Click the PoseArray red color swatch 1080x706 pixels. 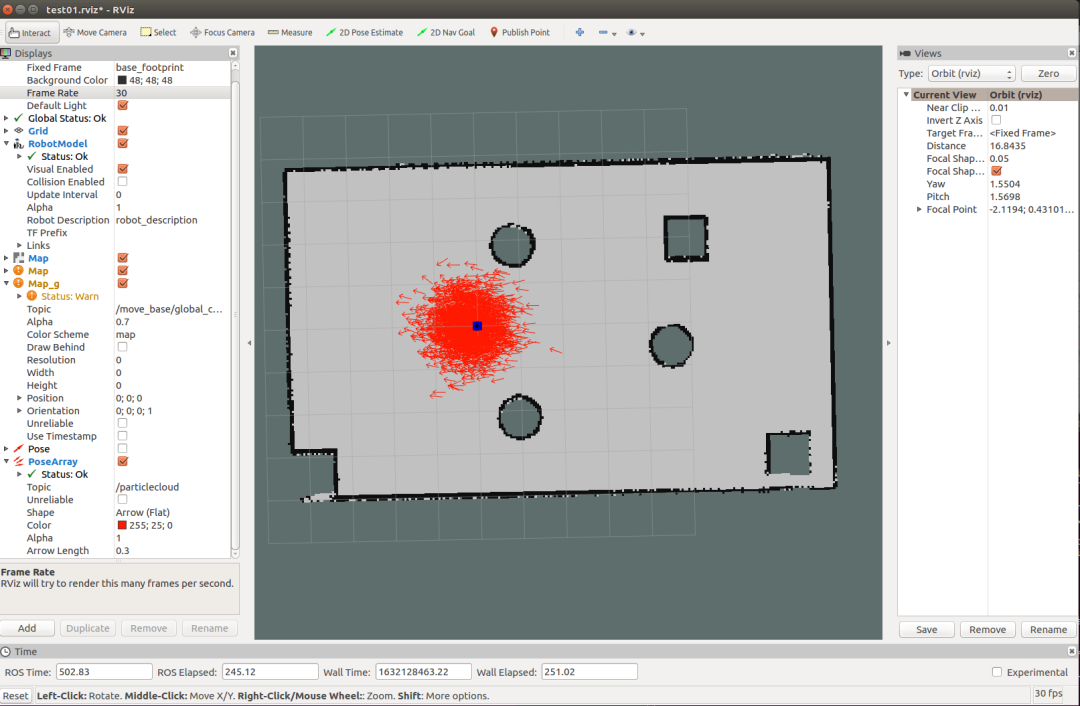coord(122,526)
